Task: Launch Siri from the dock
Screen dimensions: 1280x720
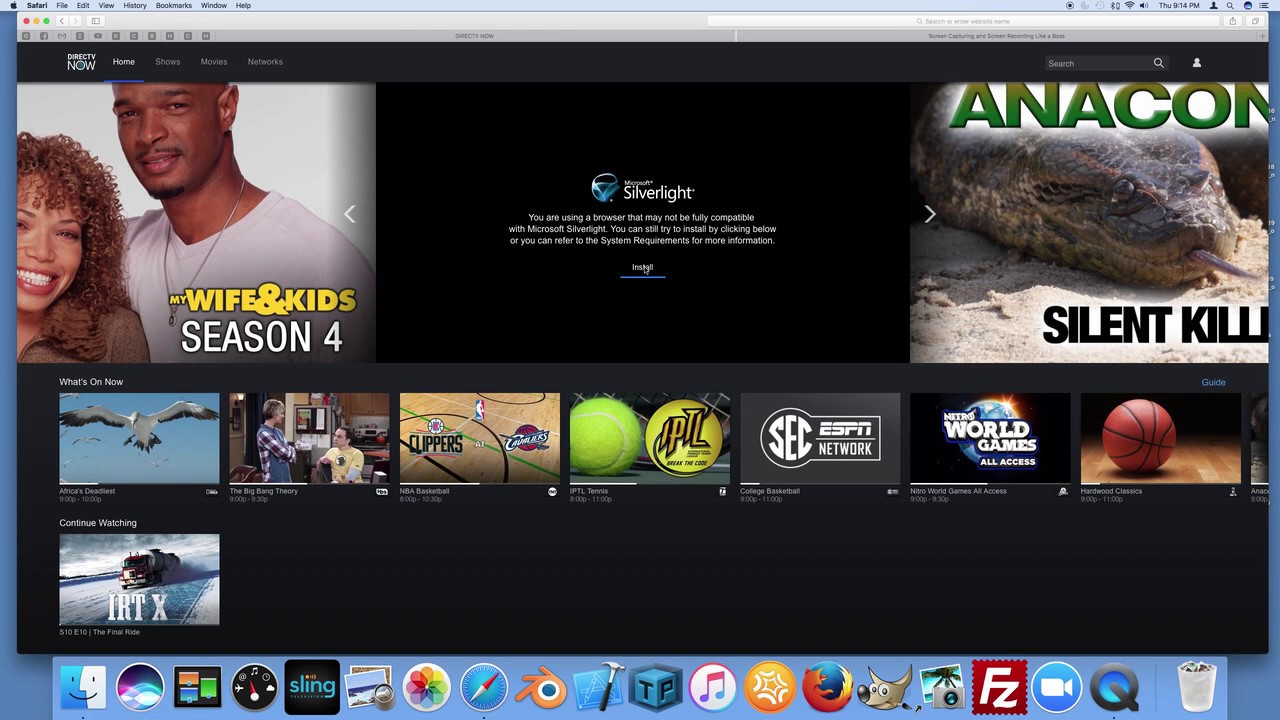Action: [x=140, y=687]
